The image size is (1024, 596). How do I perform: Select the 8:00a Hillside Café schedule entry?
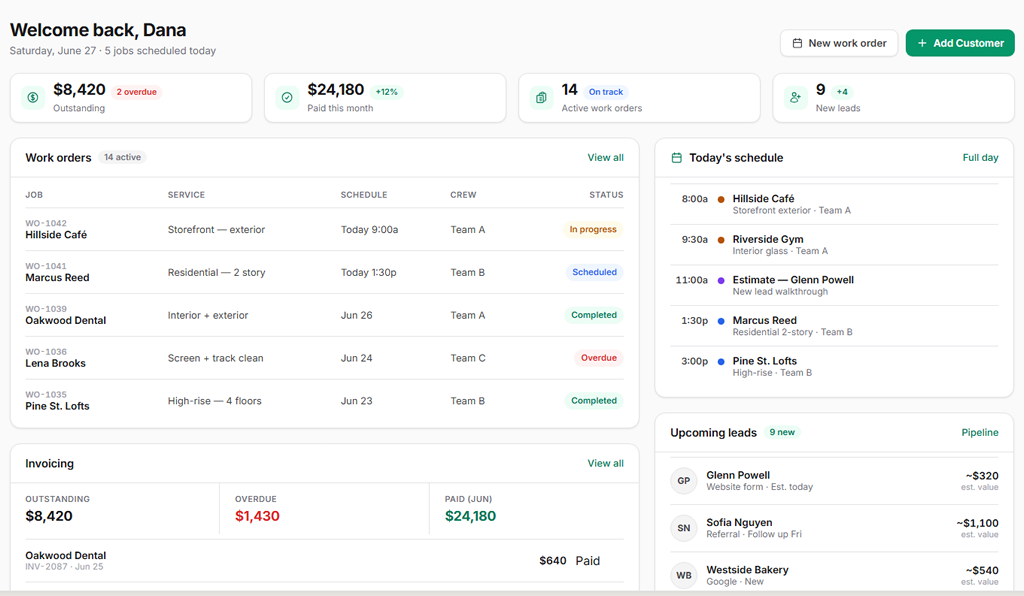(834, 204)
